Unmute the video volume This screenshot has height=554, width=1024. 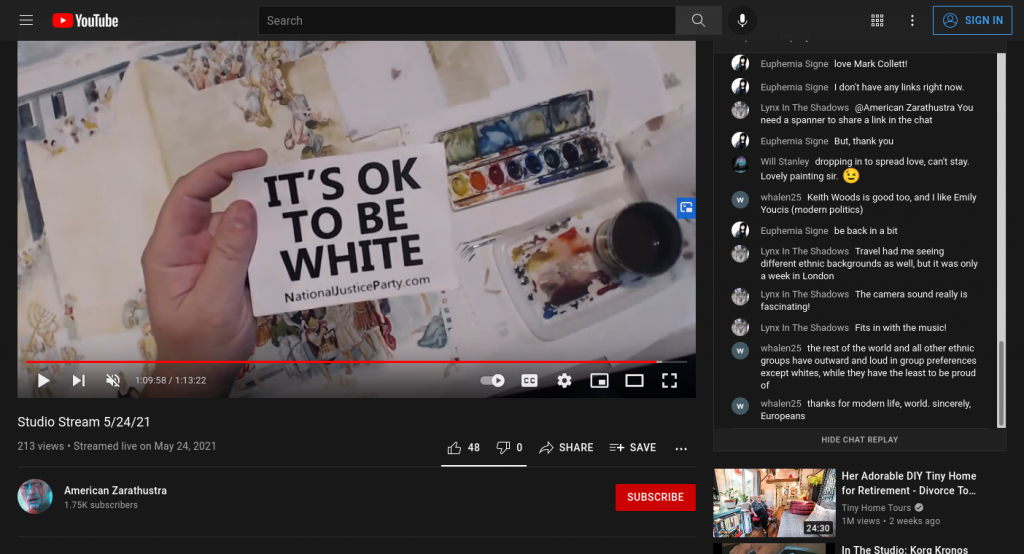[113, 380]
